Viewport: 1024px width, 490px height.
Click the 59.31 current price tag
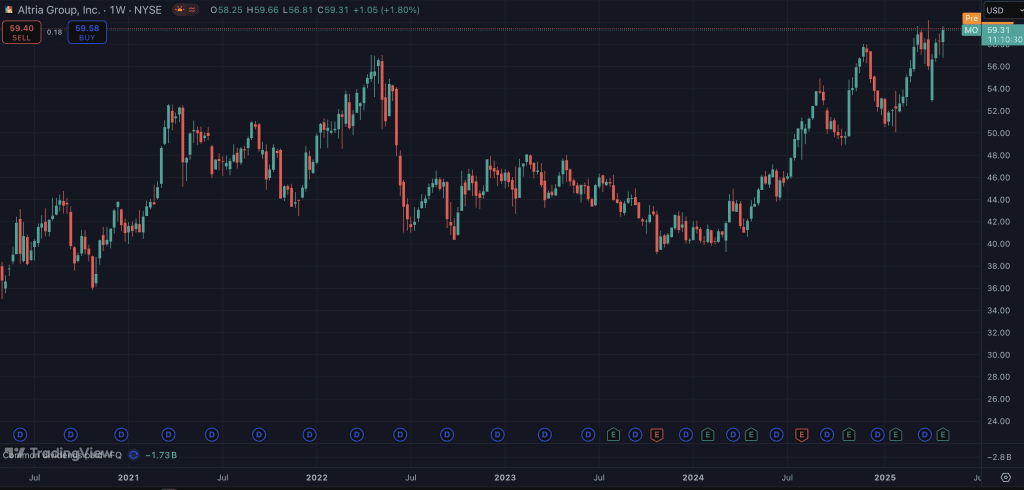click(x=1002, y=35)
